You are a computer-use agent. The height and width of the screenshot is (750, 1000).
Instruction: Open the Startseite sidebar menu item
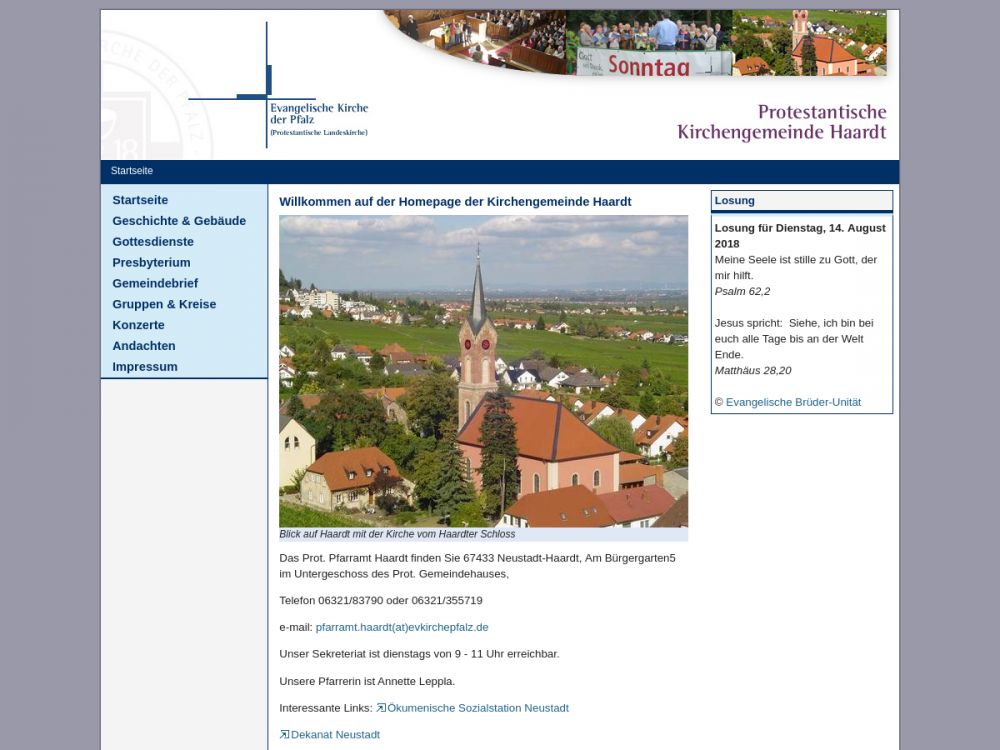[x=140, y=200]
